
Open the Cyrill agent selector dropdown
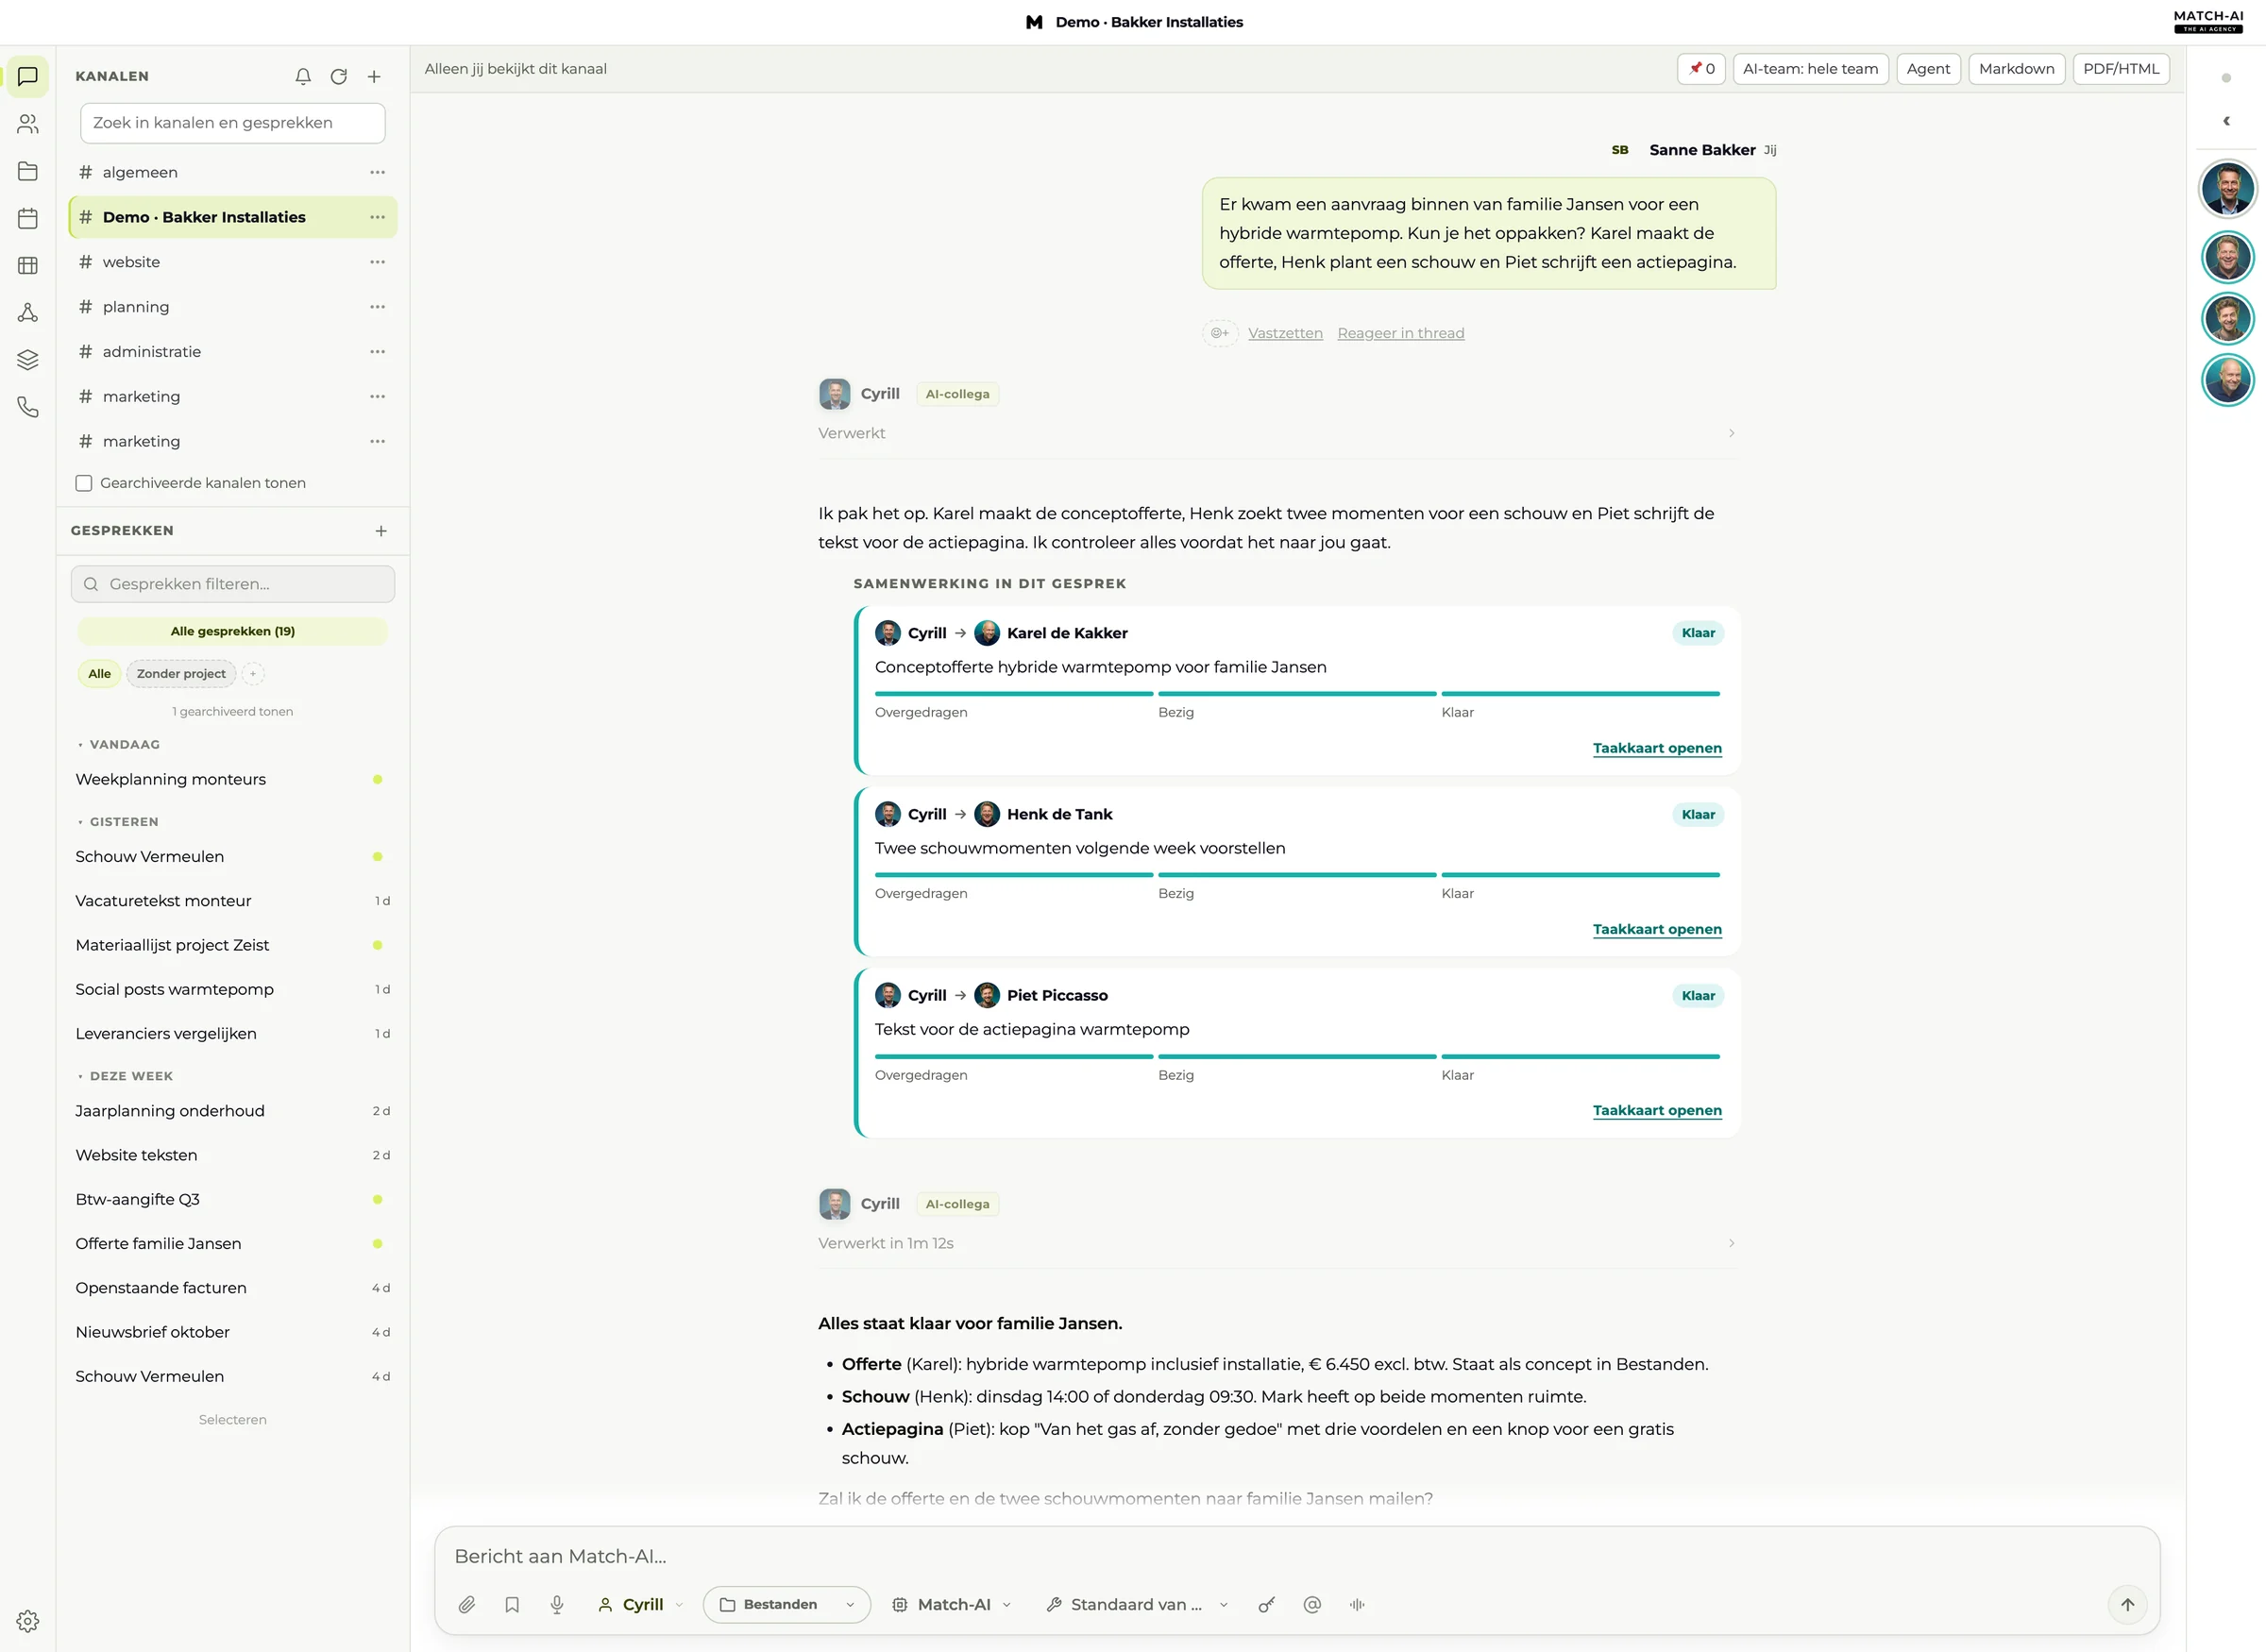click(641, 1604)
